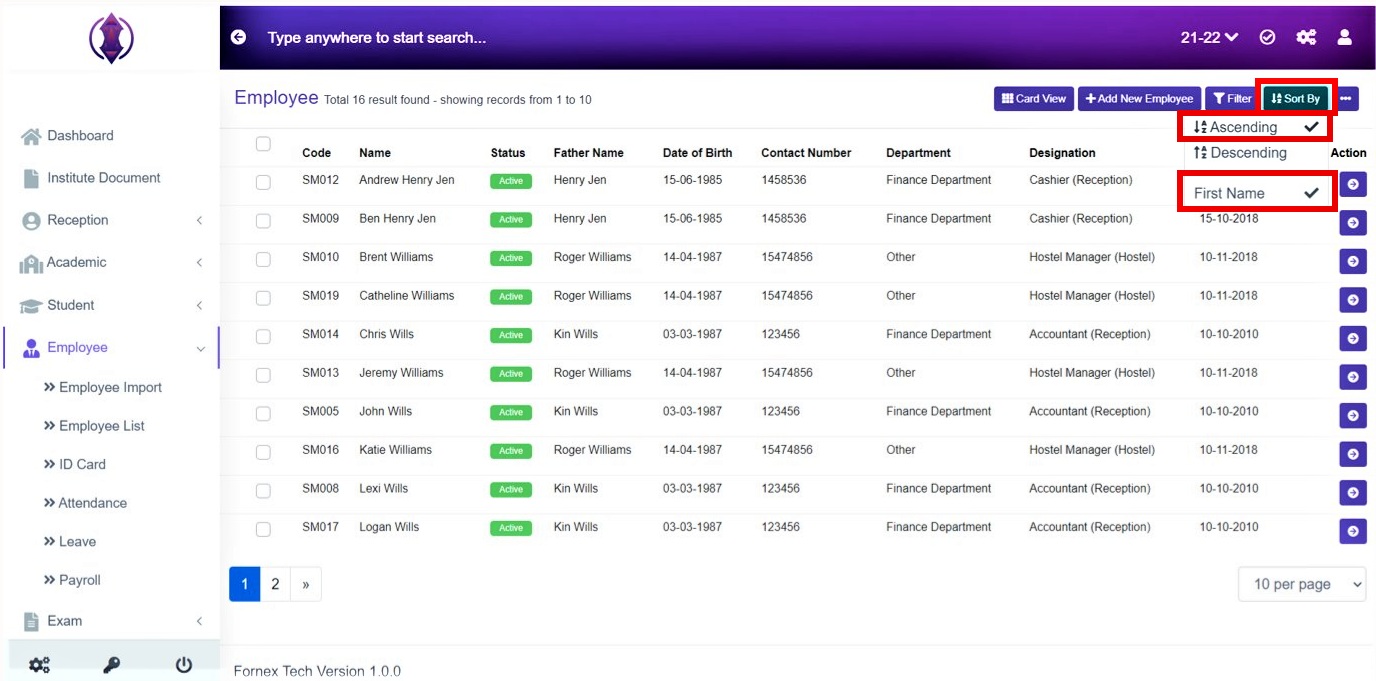Toggle the select-all checkbox in table header
The image size is (1376, 681).
263,144
